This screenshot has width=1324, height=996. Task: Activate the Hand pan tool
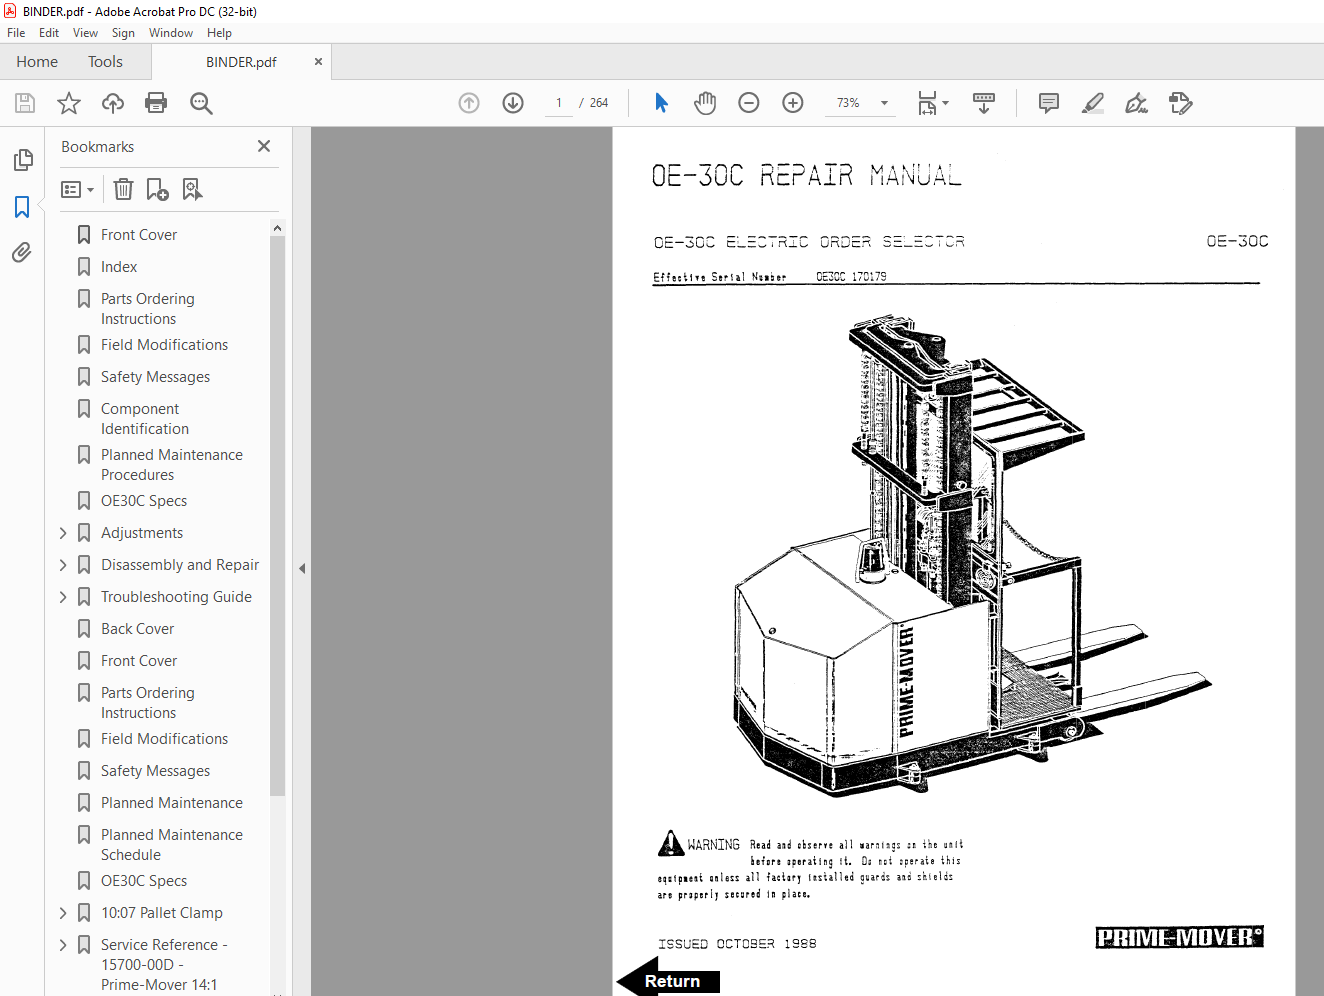pyautogui.click(x=705, y=103)
